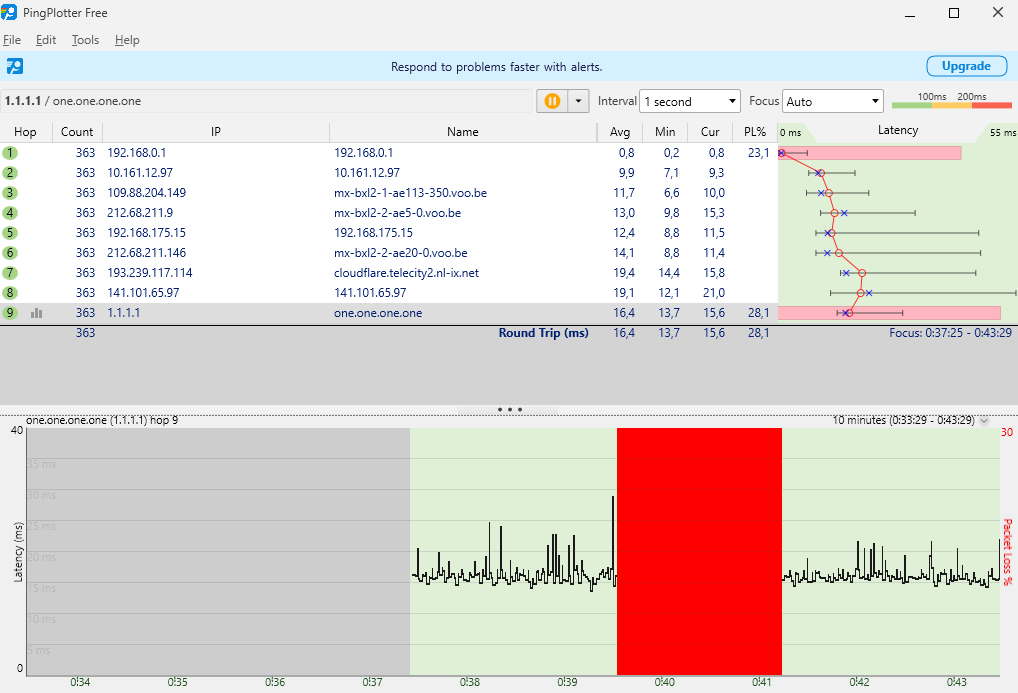Open the dropdown arrow beside the pause button

pyautogui.click(x=578, y=101)
